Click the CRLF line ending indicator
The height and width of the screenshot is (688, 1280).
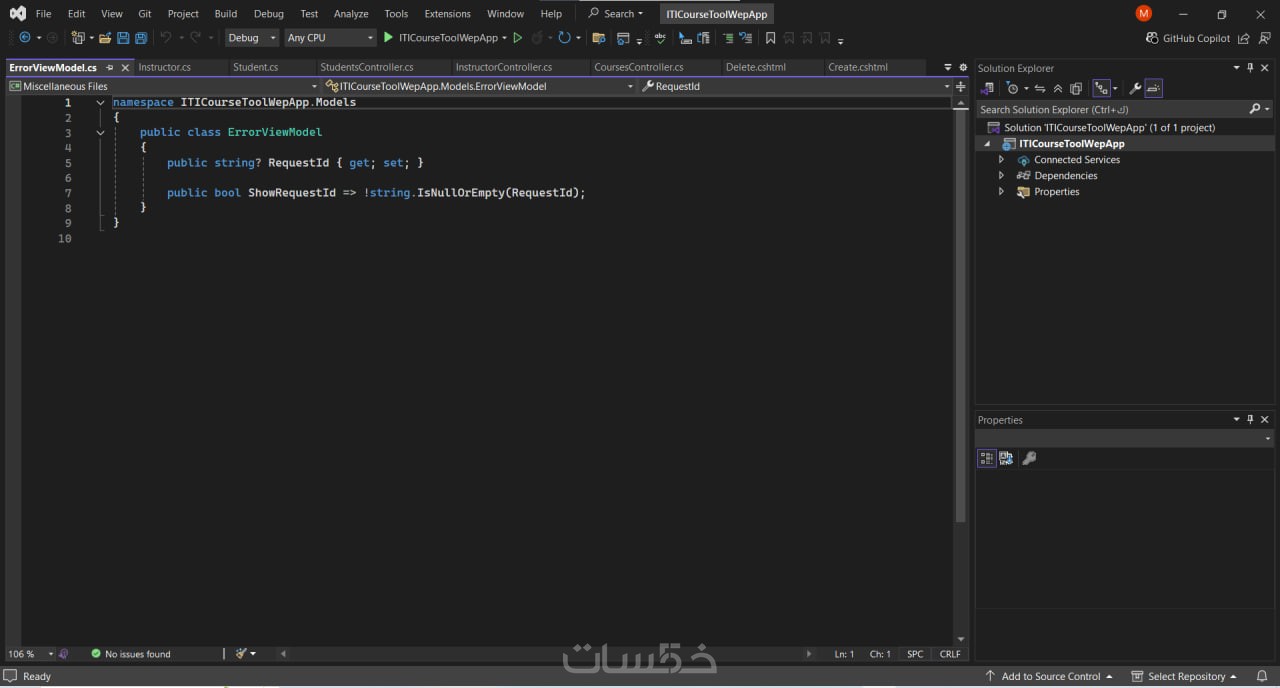click(950, 654)
